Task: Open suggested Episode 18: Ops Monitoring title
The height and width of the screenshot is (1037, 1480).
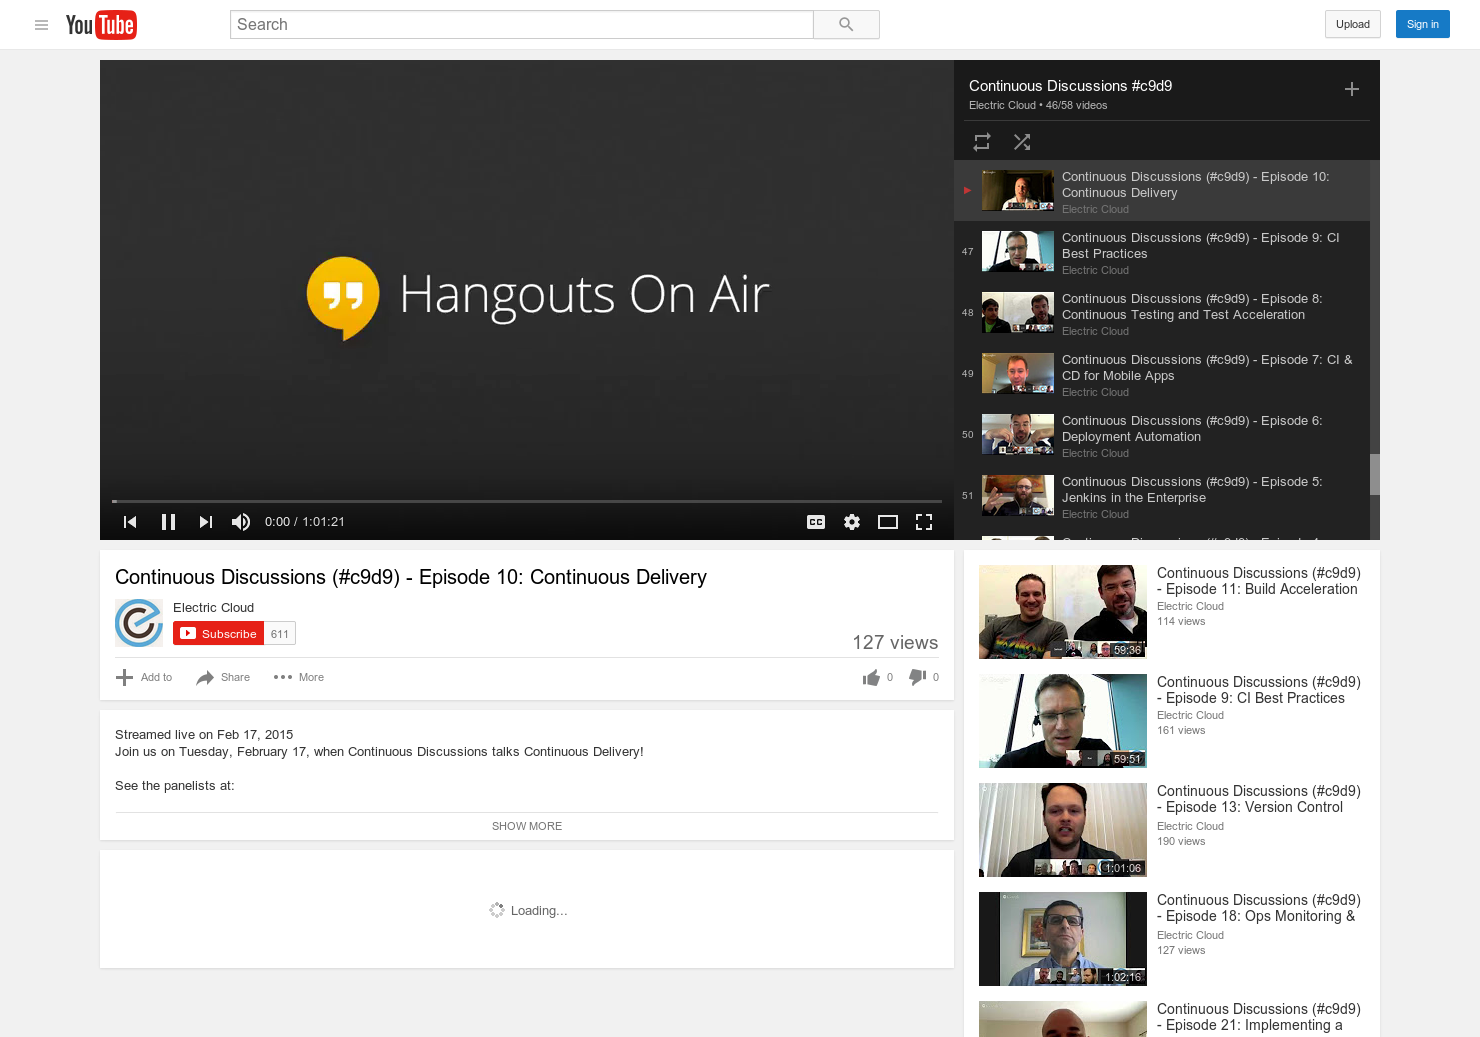Action: [x=1258, y=908]
